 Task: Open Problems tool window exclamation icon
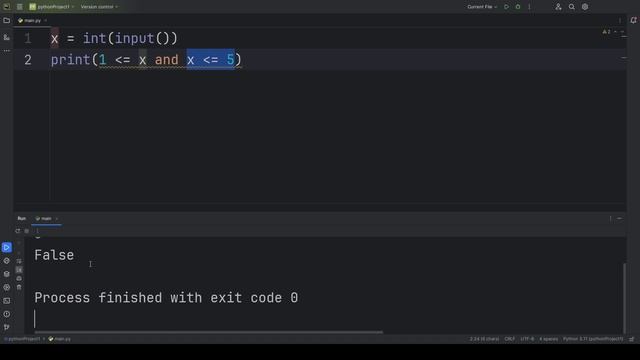click(x=7, y=314)
